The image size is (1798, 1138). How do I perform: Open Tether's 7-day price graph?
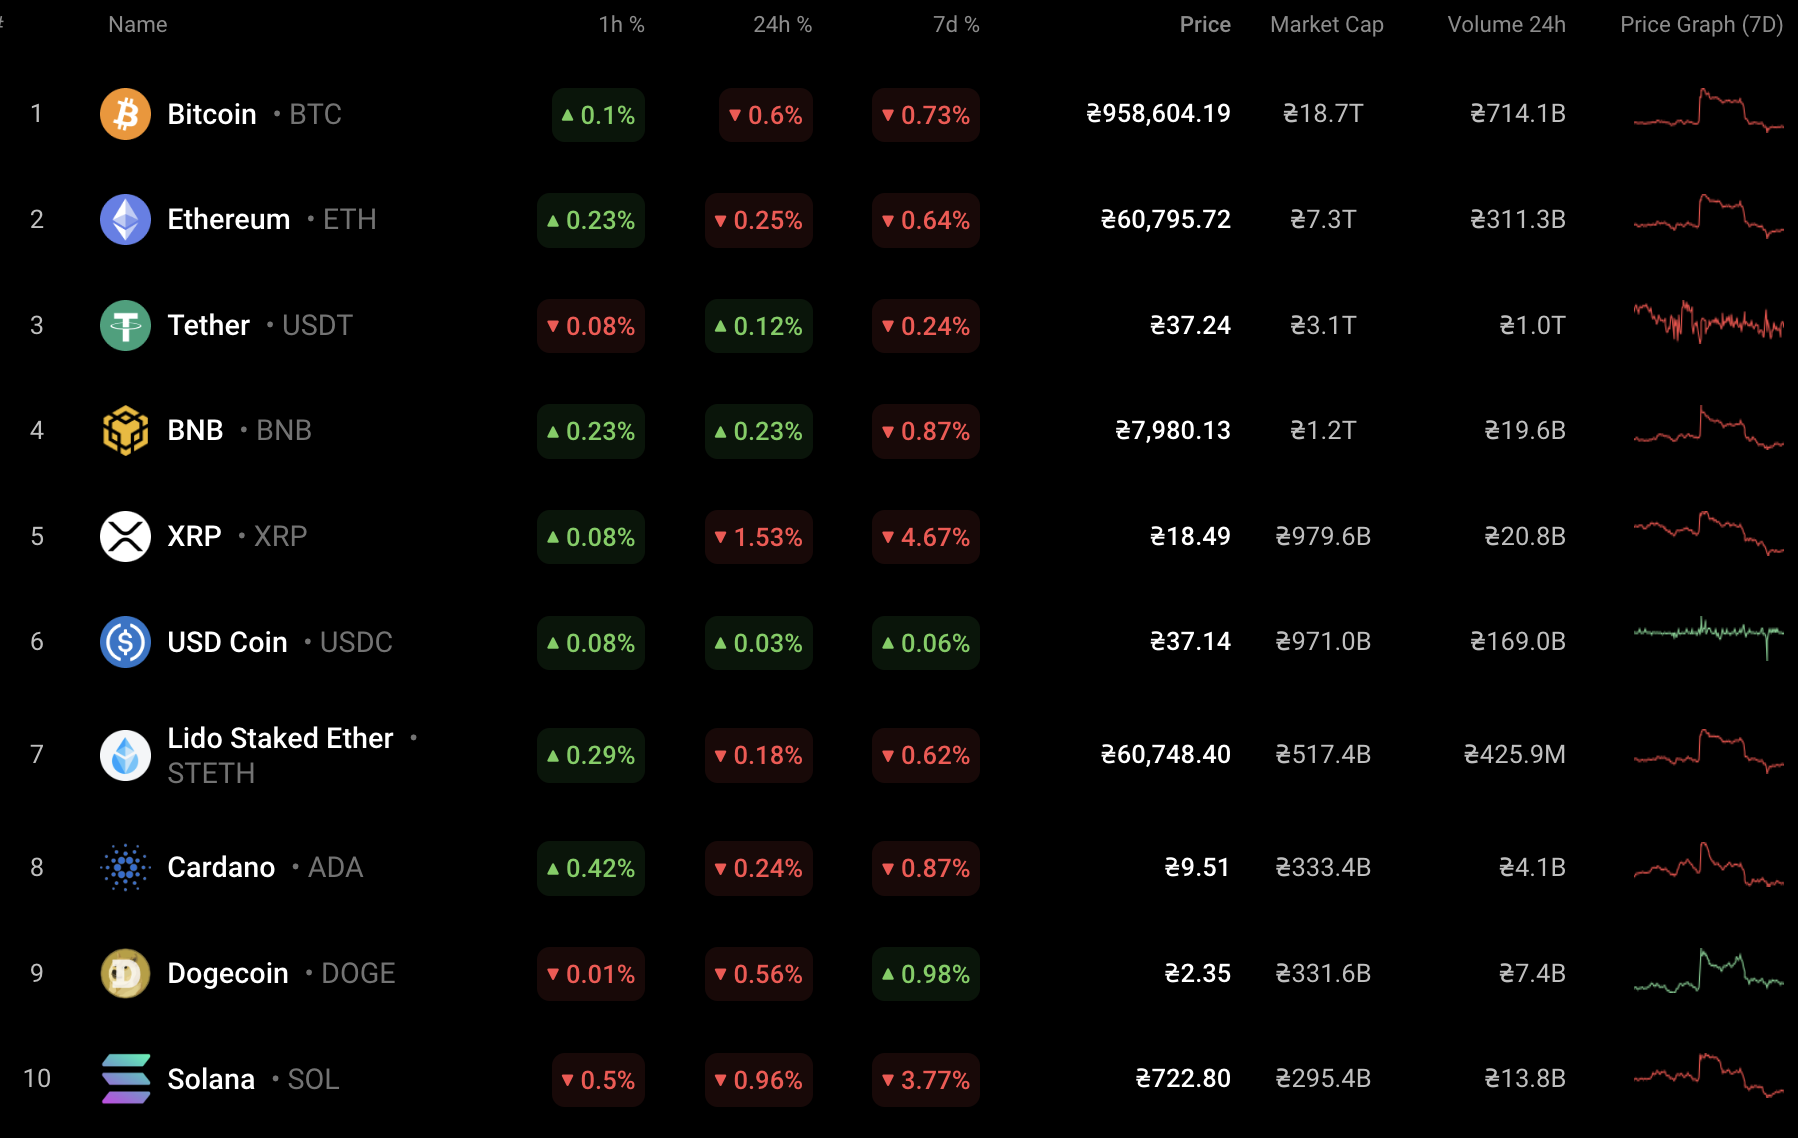(x=1708, y=323)
